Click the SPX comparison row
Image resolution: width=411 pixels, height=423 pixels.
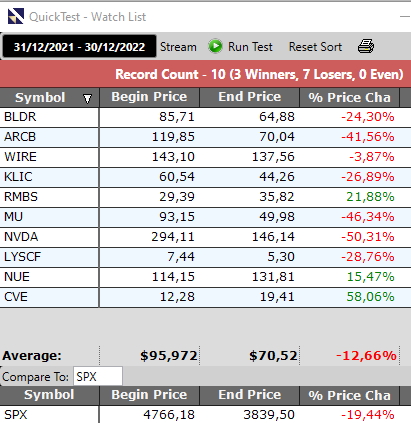(x=205, y=415)
